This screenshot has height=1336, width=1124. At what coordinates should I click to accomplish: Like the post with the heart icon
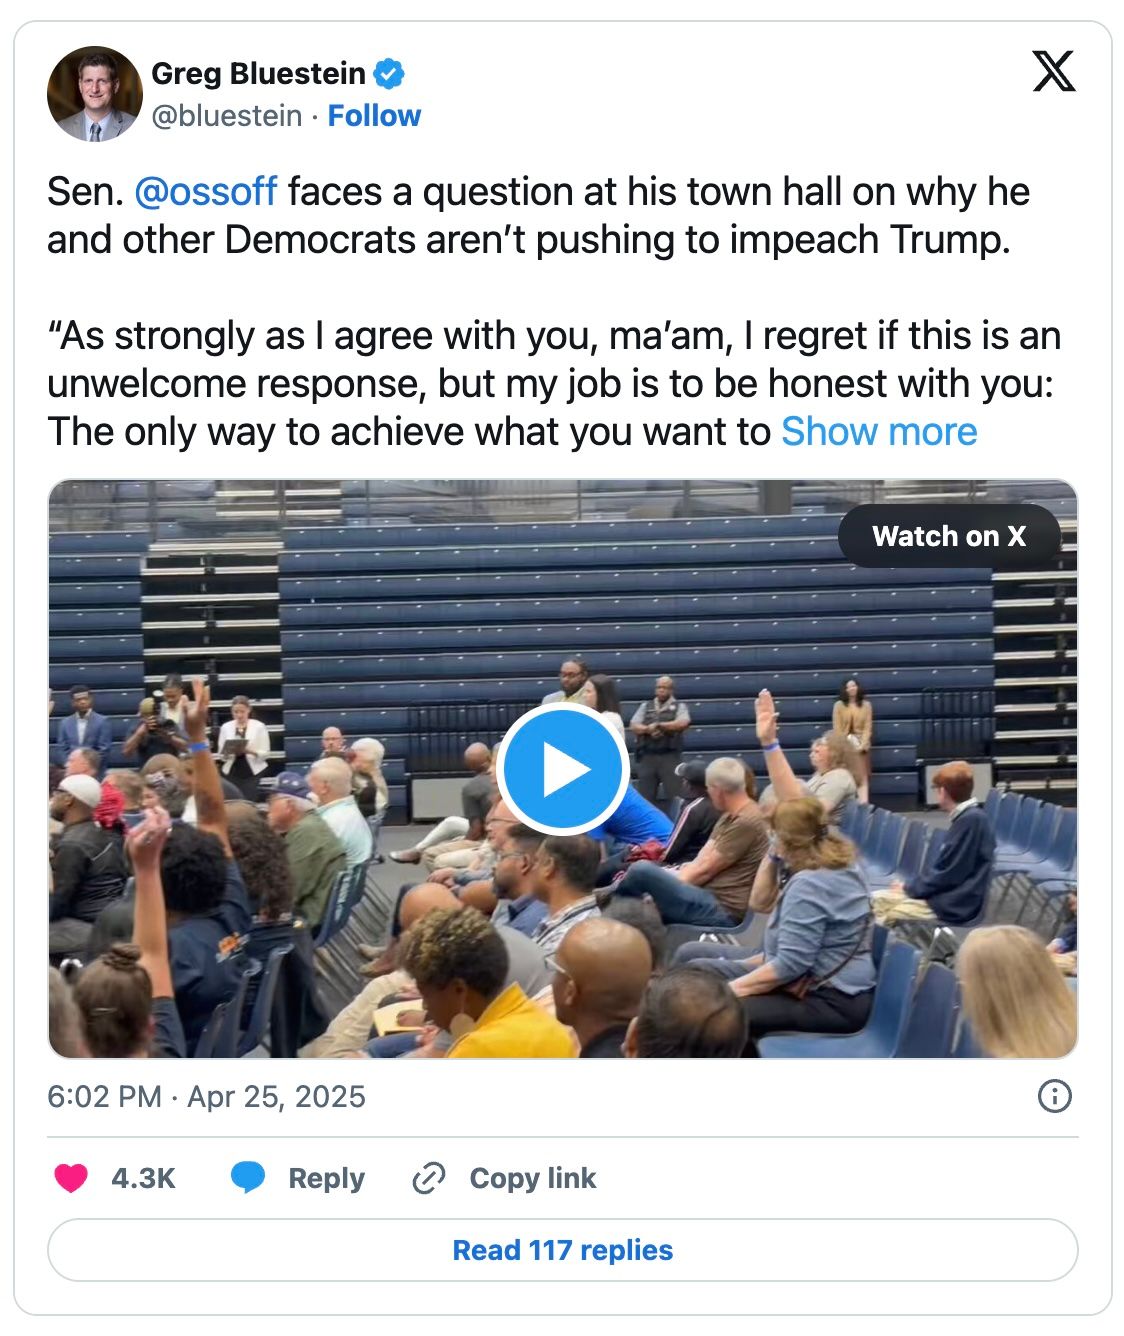[x=71, y=1178]
